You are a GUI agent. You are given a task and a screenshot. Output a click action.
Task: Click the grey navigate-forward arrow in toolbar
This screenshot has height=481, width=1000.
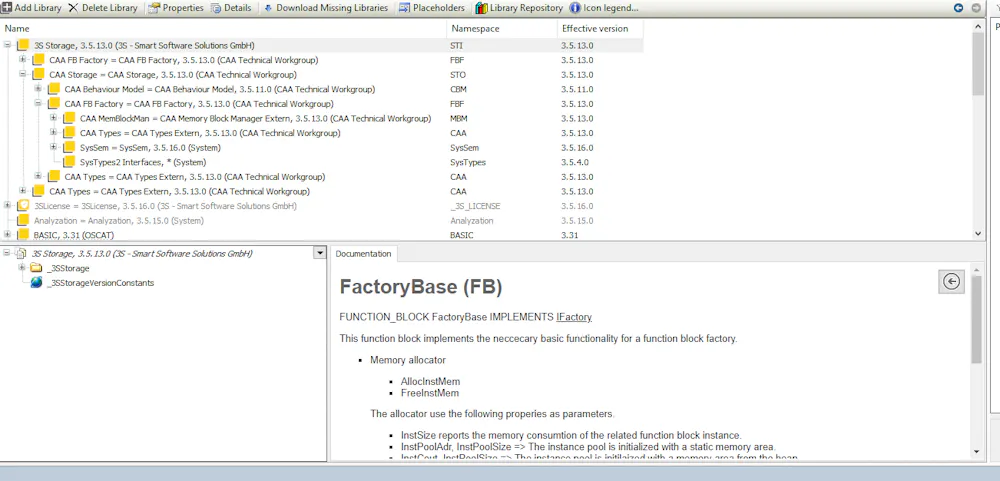pyautogui.click(x=976, y=8)
